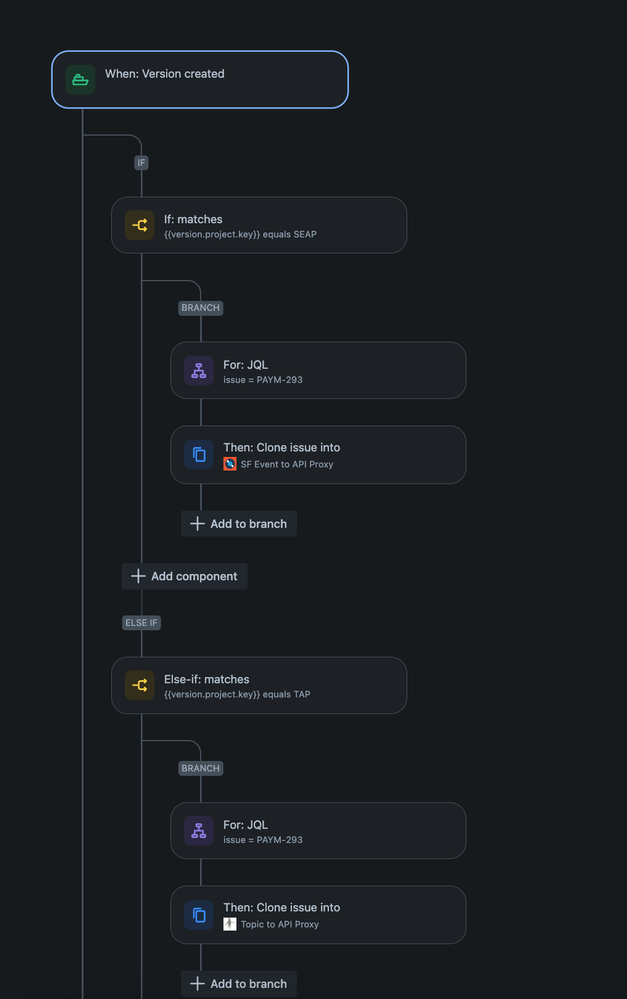Click the clone icon on second Then block
This screenshot has width=627, height=999.
[x=198, y=914]
